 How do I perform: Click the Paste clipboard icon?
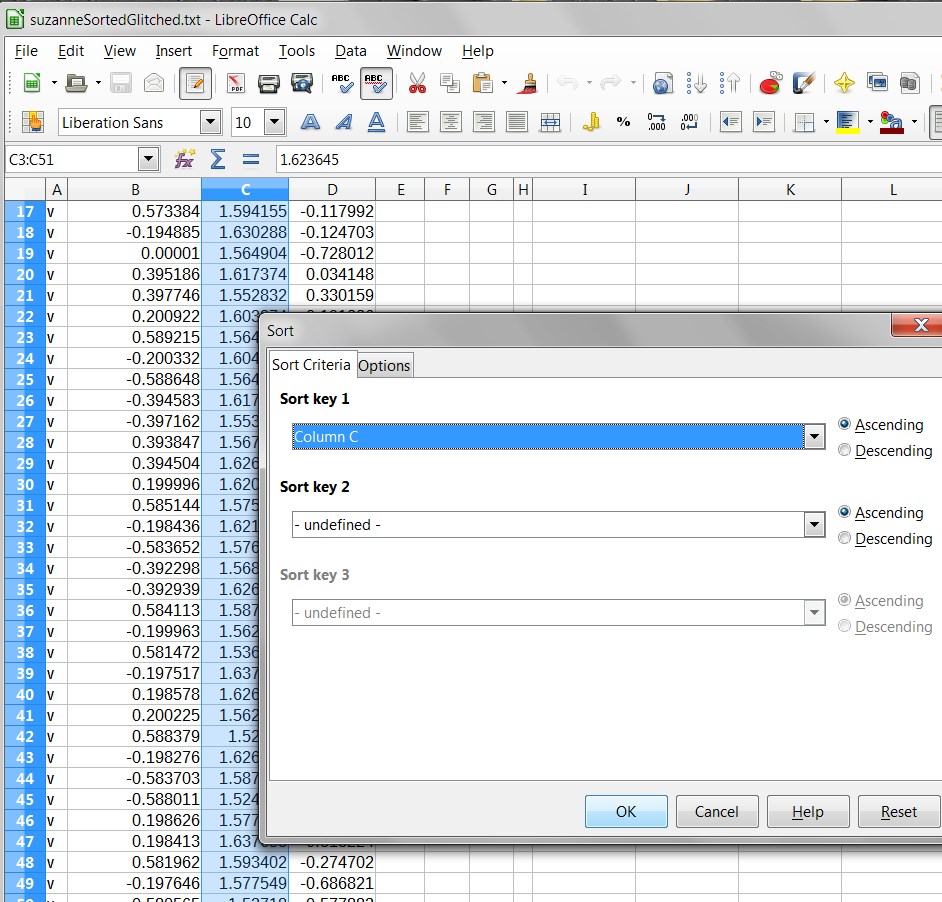click(482, 83)
